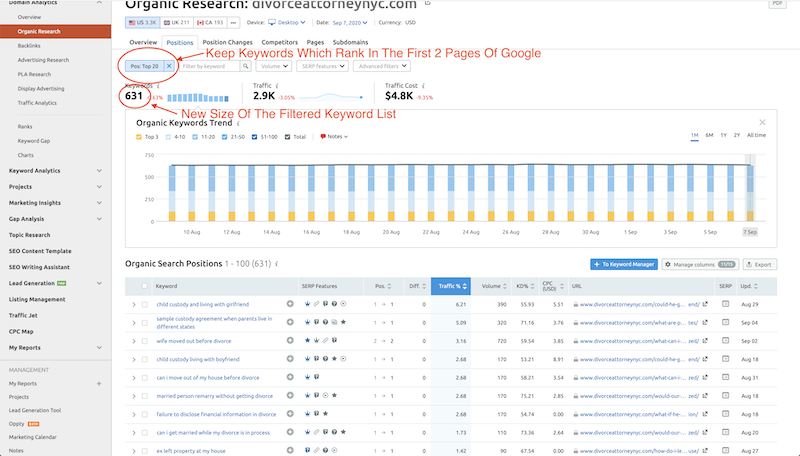This screenshot has width=800, height=456.
Task: Open the Advanced filters dropdown
Action: click(382, 66)
